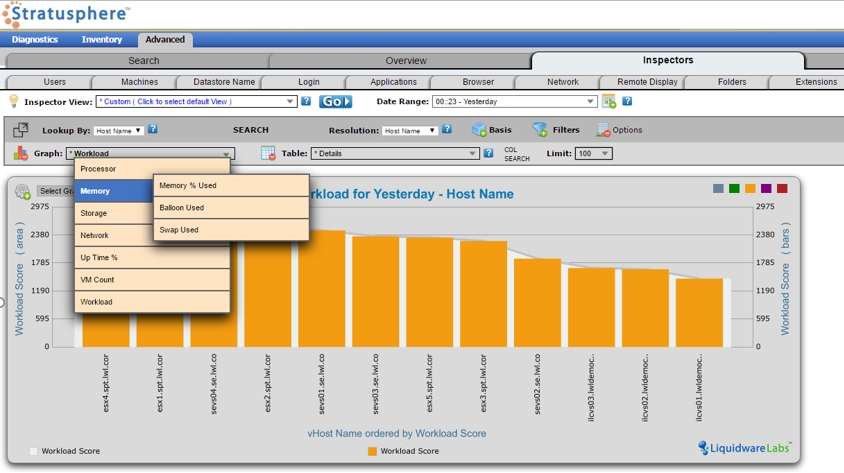This screenshot has width=844, height=473.
Task: Switch to the Advanced tab
Action: 165,40
